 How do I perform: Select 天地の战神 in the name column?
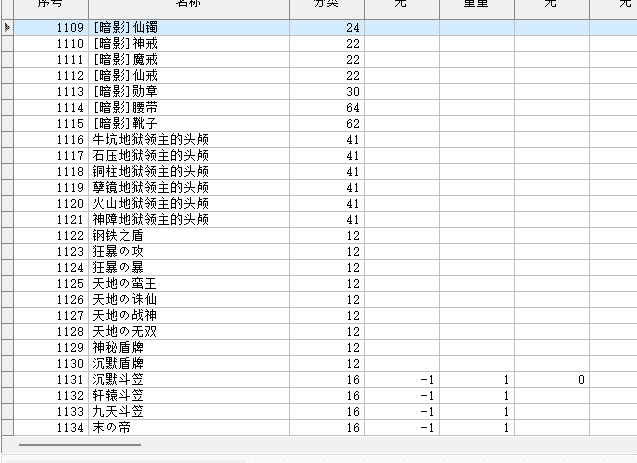click(x=189, y=316)
